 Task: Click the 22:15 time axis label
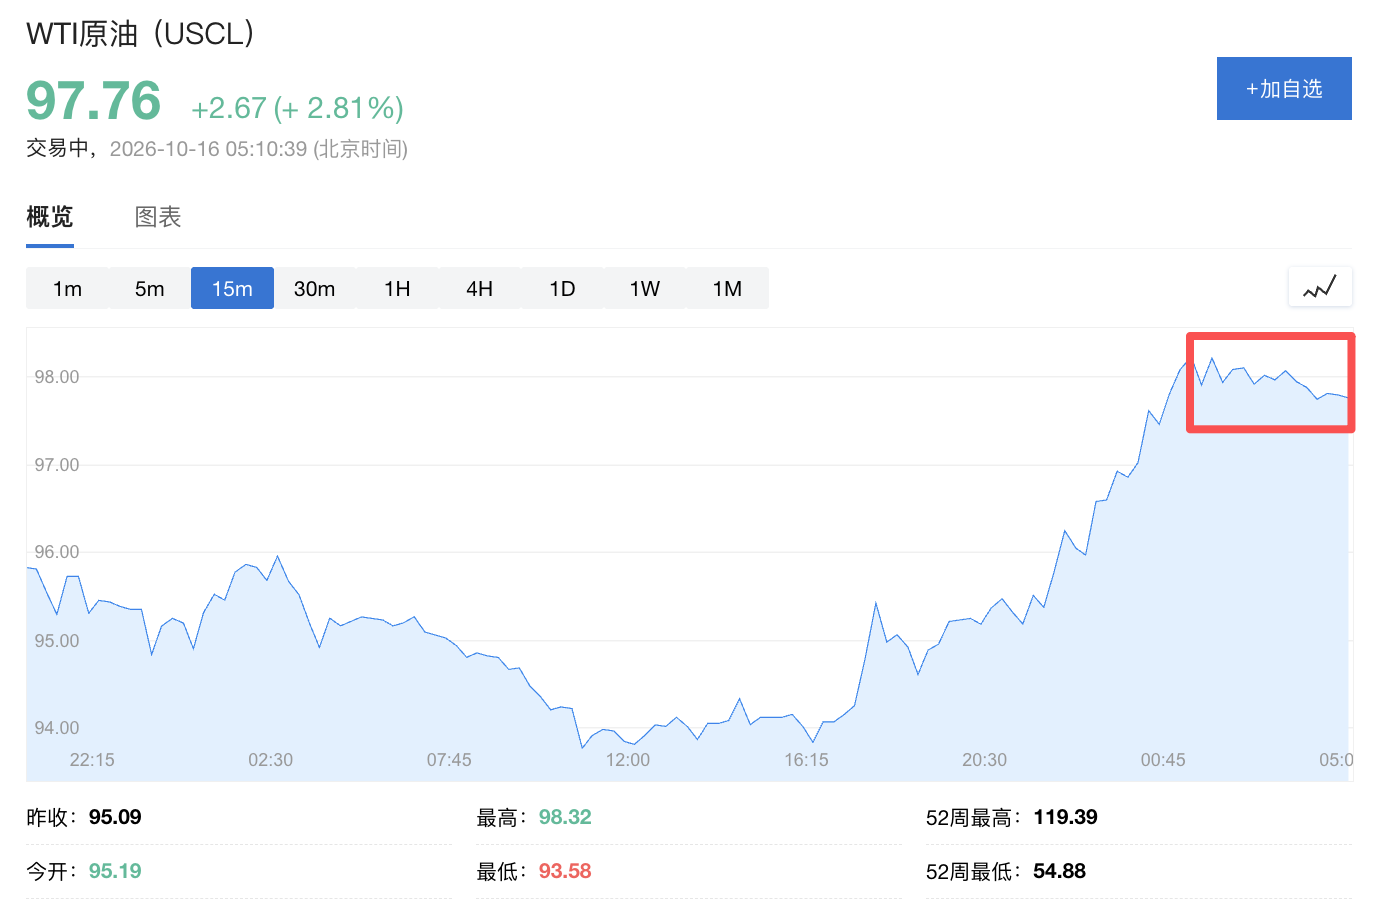(x=92, y=760)
